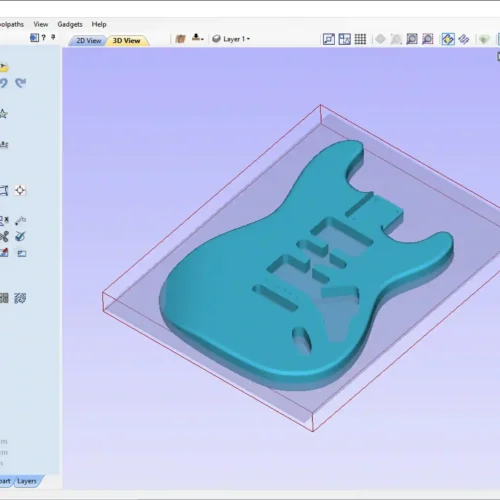Toggle the highlighted blue 3D shading icon
The image size is (500, 500).
coord(448,39)
